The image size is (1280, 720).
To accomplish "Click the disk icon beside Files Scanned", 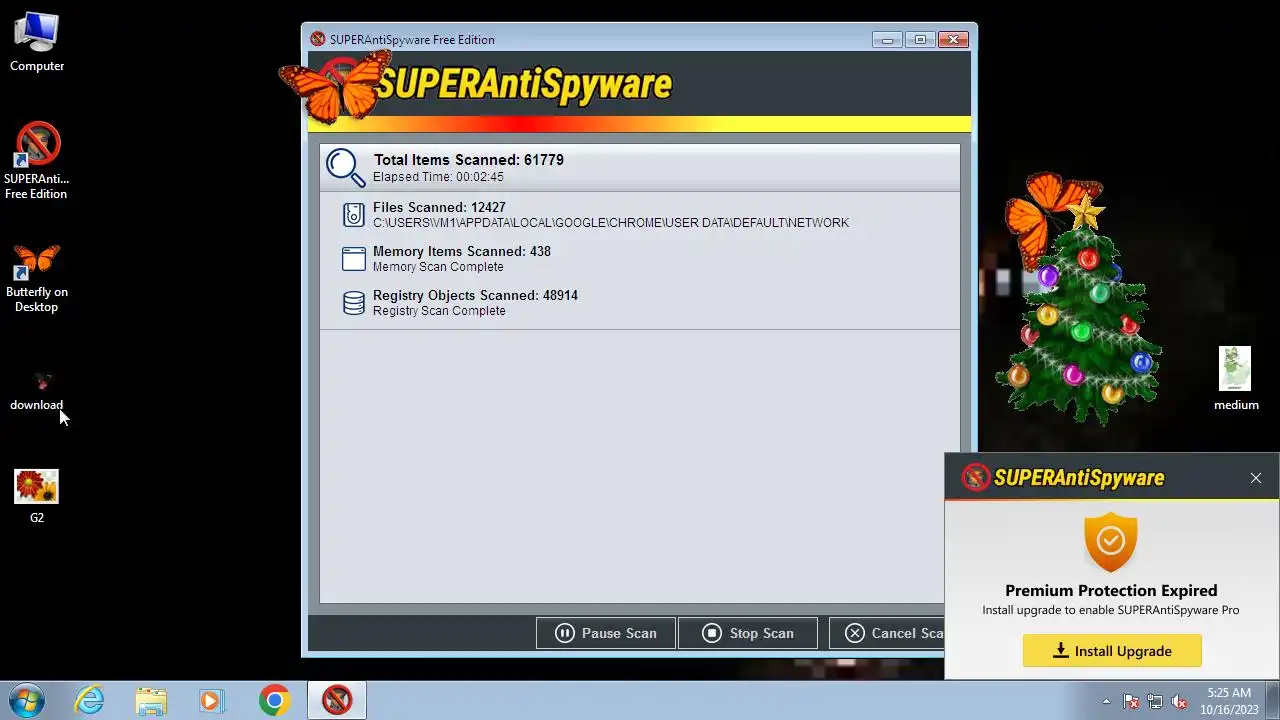I will (x=354, y=215).
